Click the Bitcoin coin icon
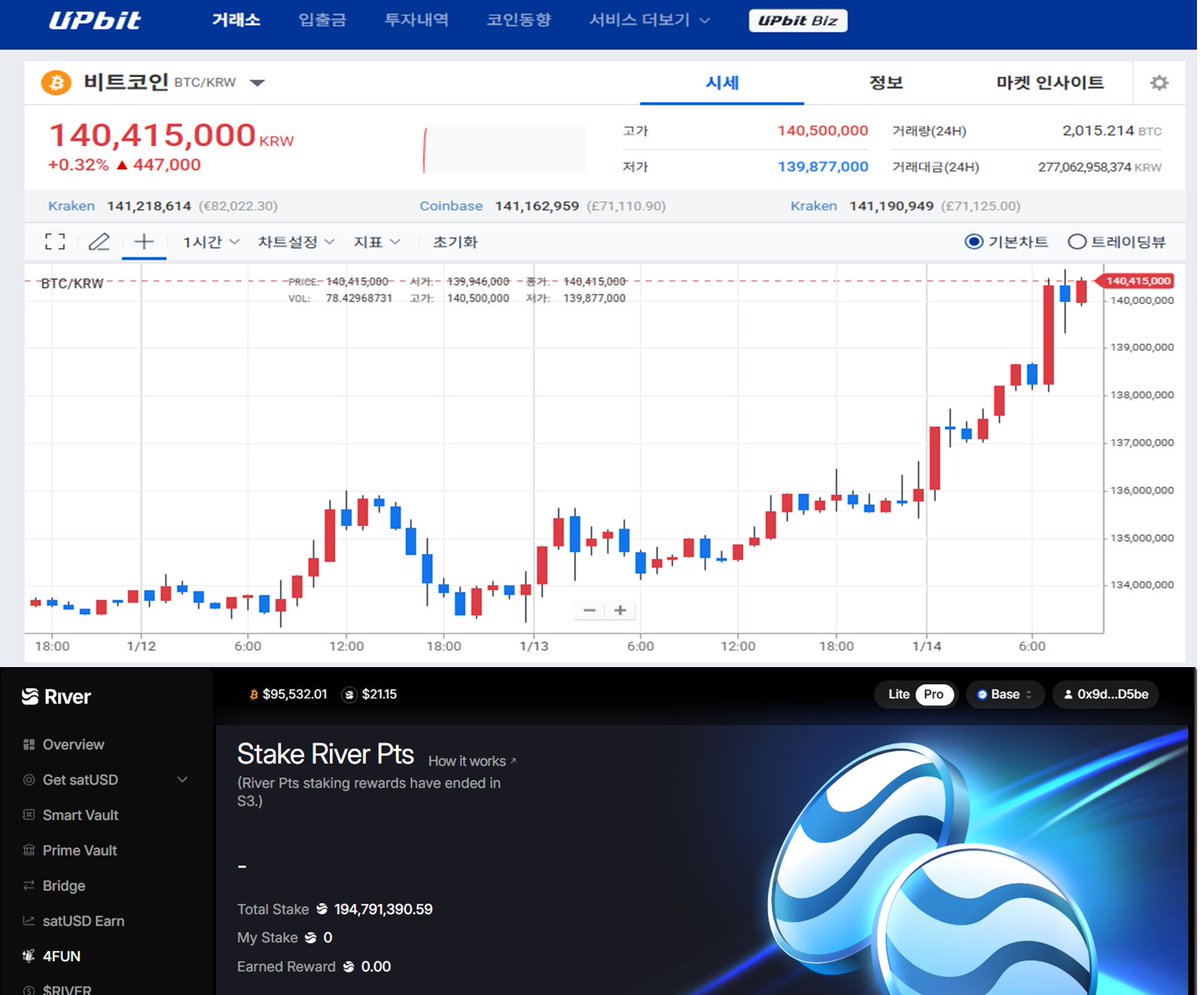Image resolution: width=1200 pixels, height=995 pixels. pos(56,82)
